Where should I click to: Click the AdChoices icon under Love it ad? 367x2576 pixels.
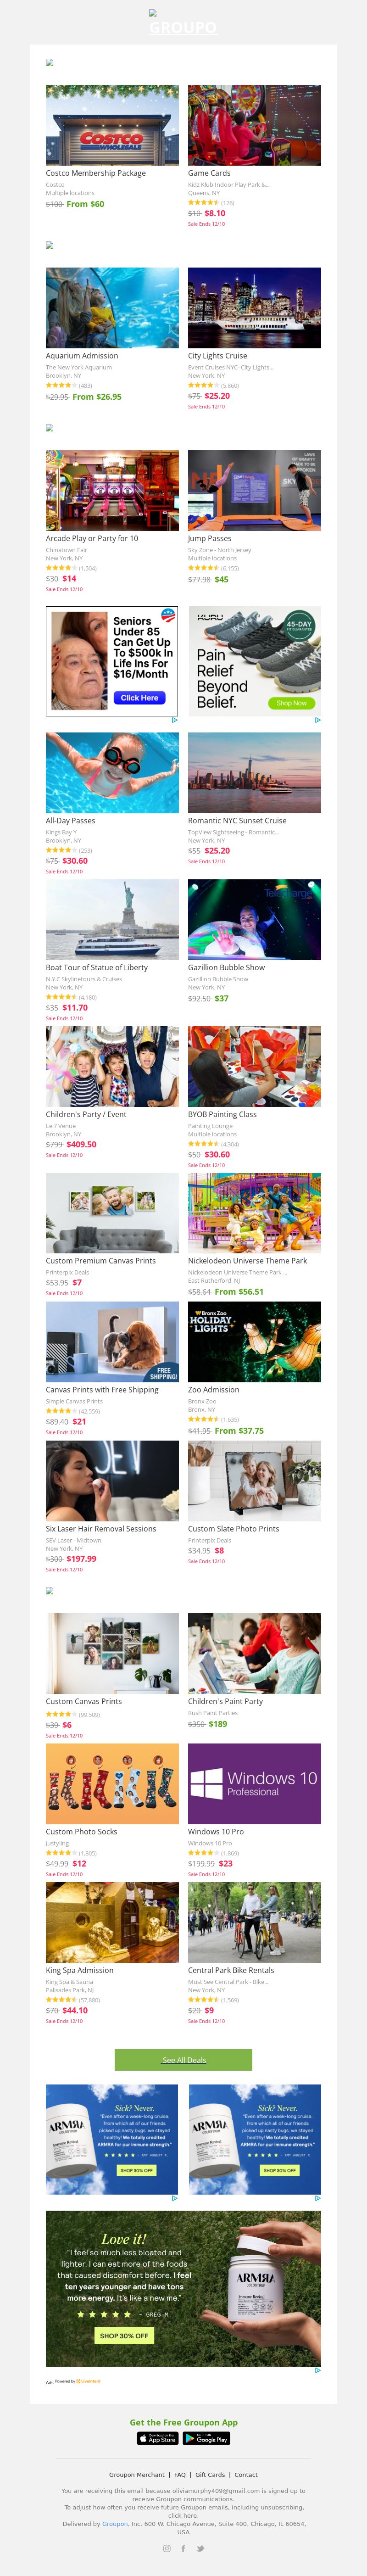click(318, 2370)
